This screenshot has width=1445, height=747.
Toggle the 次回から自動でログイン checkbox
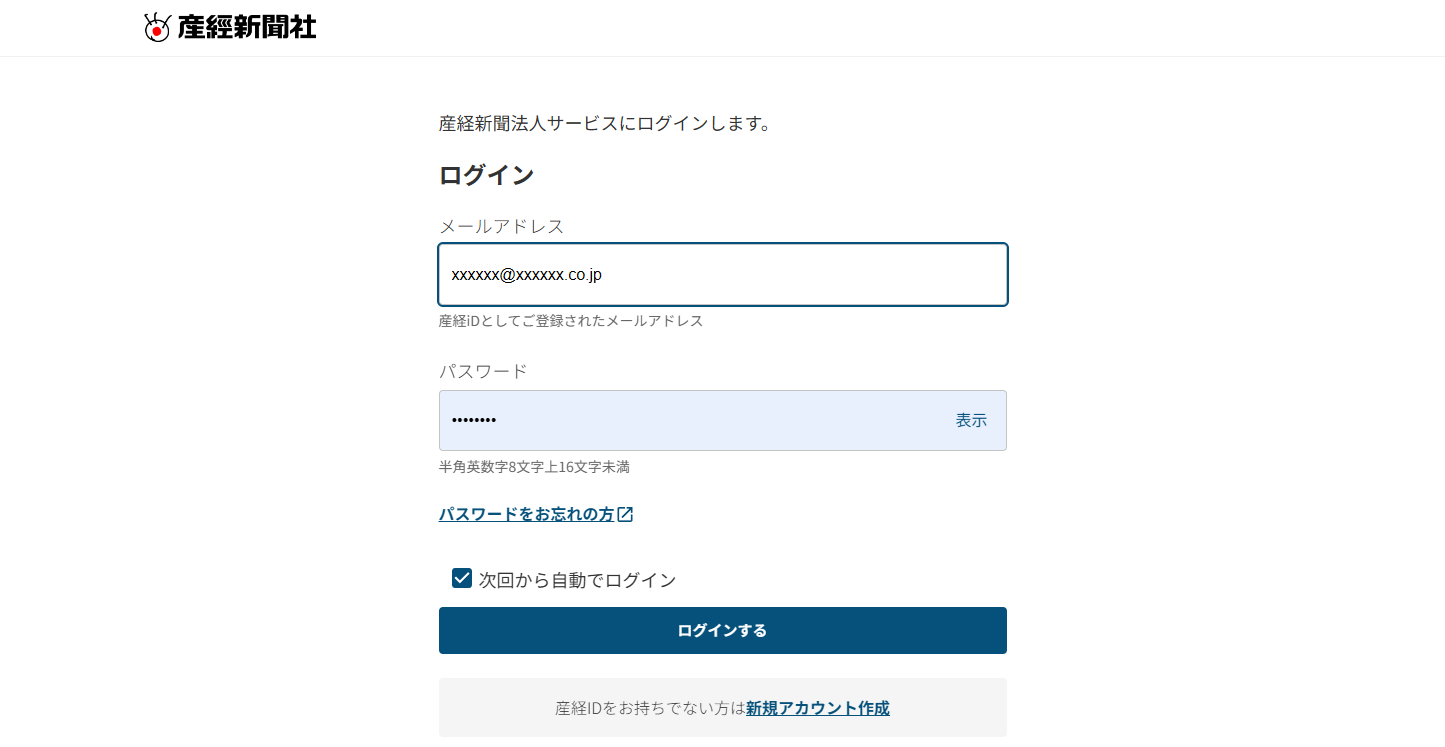tap(462, 578)
